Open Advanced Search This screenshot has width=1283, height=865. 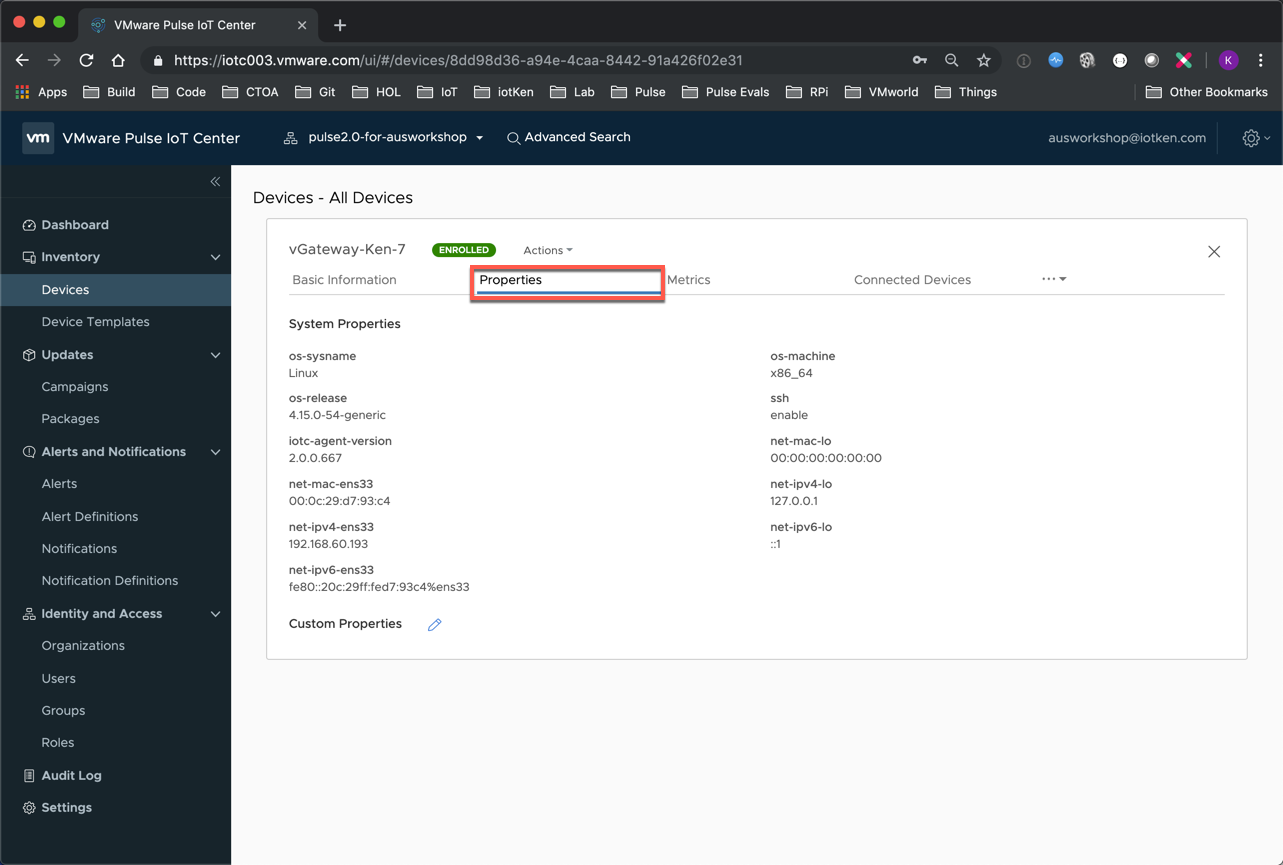click(x=568, y=138)
